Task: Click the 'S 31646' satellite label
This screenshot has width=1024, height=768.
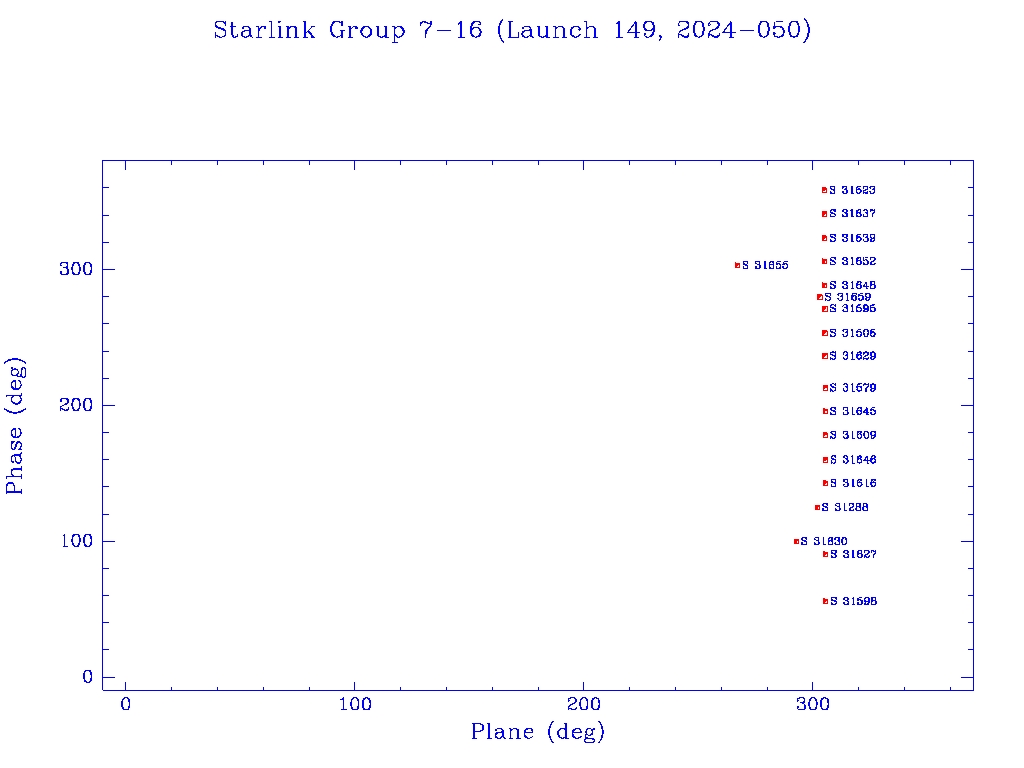Action: click(854, 460)
